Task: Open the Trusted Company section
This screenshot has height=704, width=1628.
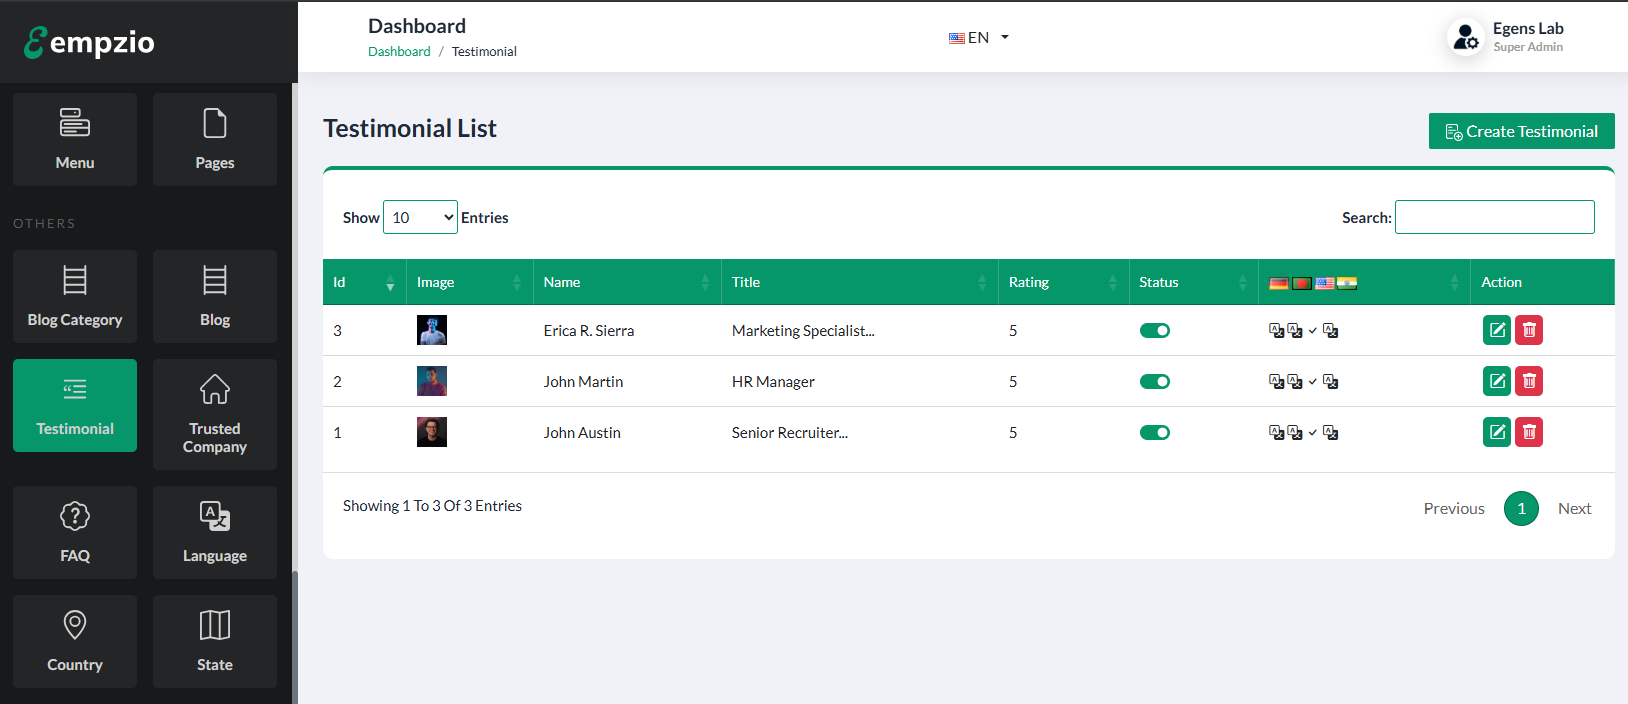Action: pyautogui.click(x=215, y=415)
